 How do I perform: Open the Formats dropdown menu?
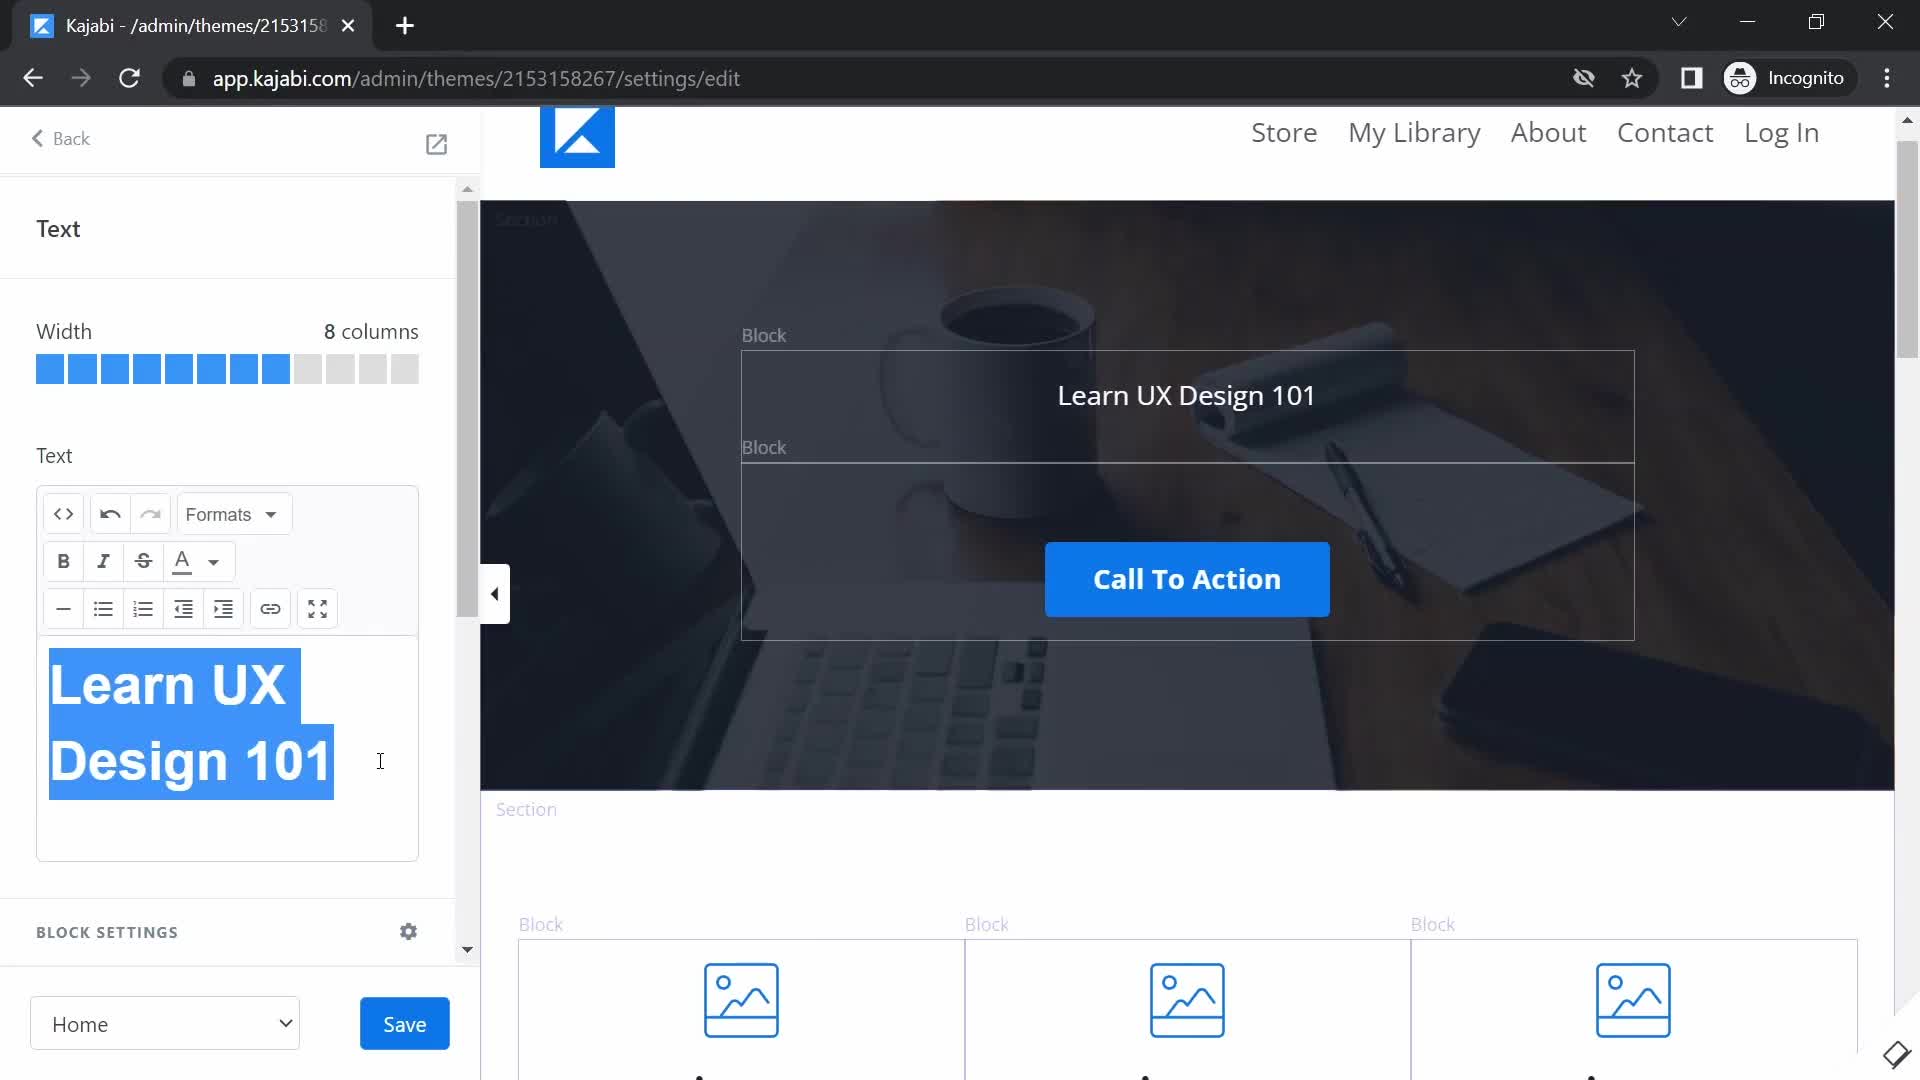click(x=231, y=514)
